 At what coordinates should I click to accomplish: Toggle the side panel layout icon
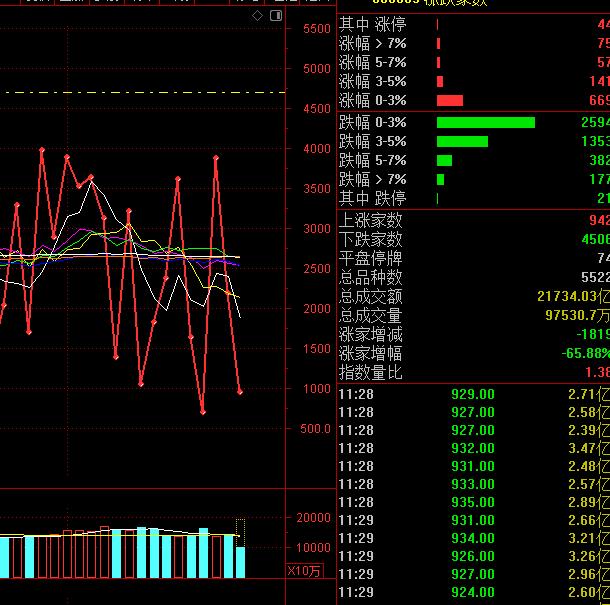[x=276, y=16]
